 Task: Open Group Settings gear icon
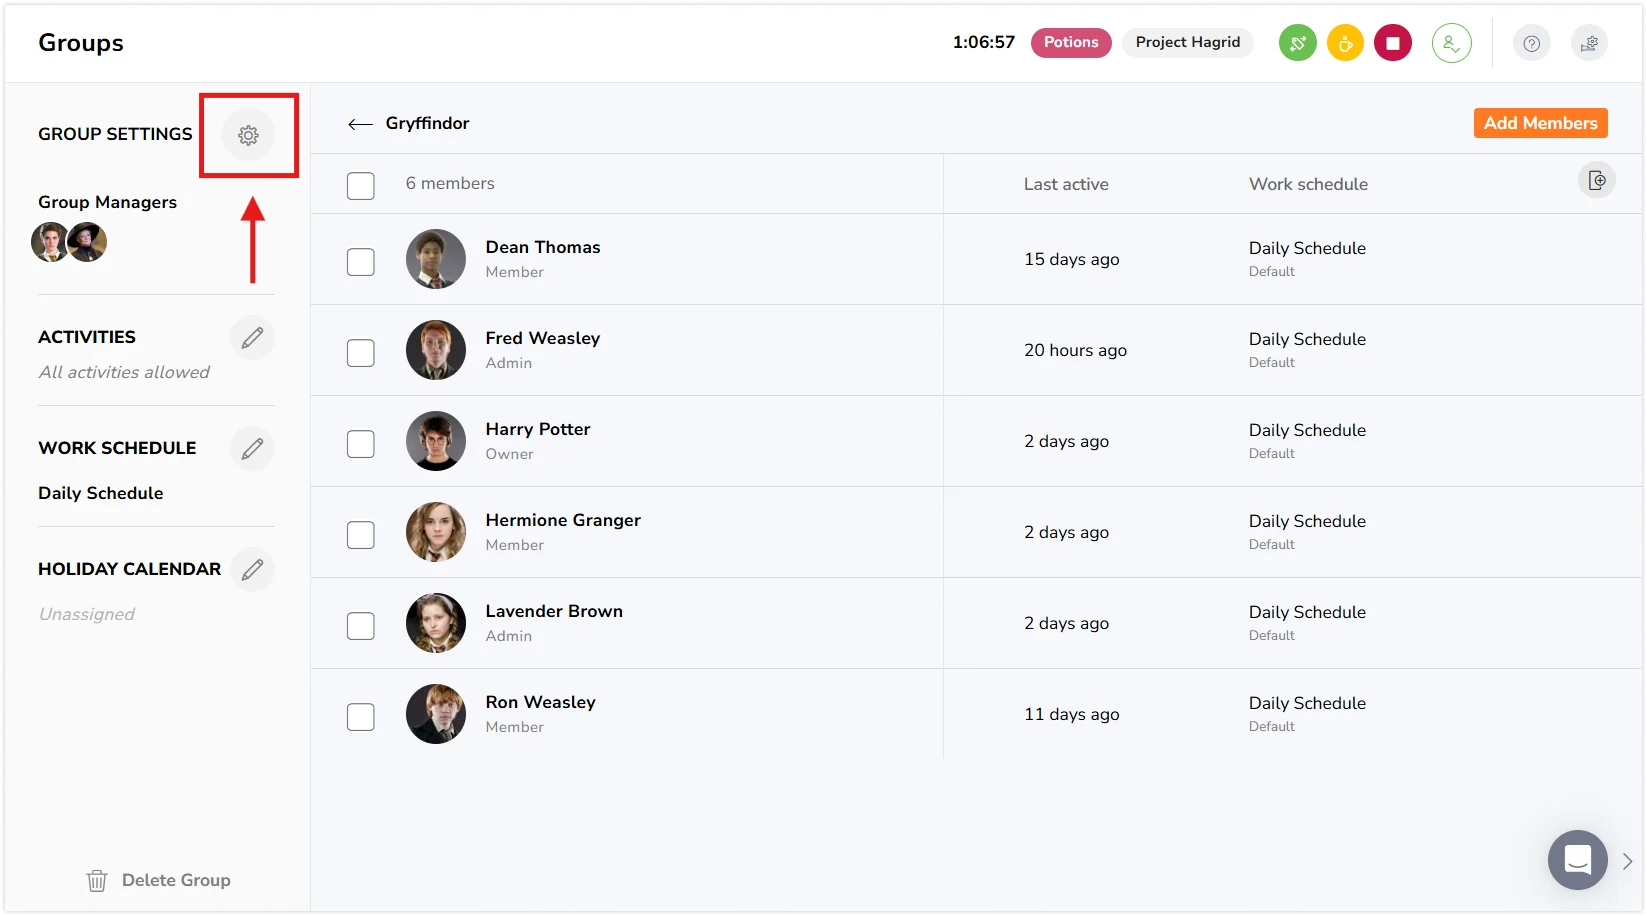click(248, 135)
